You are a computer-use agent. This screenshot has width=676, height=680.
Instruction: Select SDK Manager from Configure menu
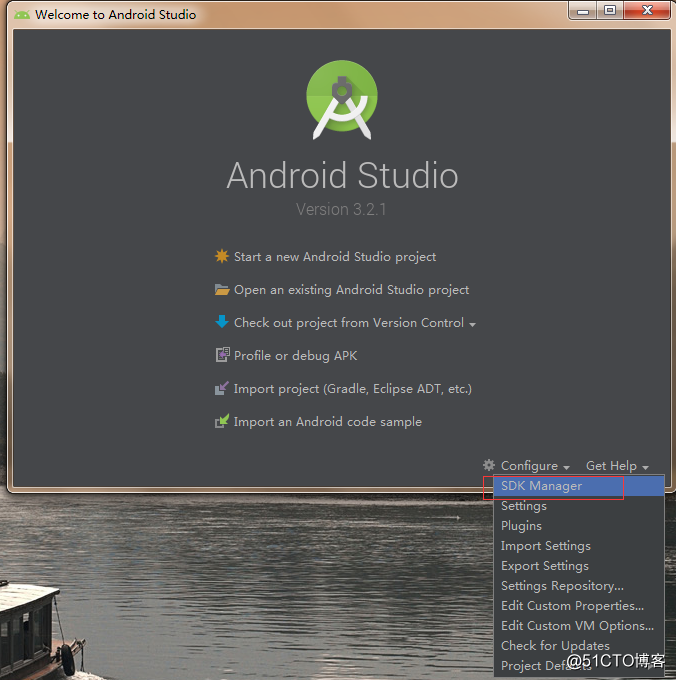pyautogui.click(x=579, y=486)
